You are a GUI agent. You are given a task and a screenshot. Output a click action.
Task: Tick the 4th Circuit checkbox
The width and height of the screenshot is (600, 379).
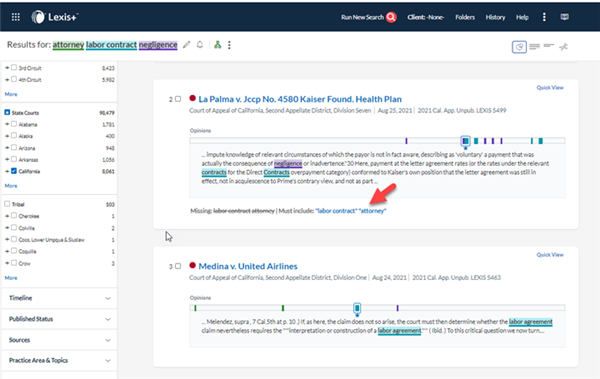[14, 79]
